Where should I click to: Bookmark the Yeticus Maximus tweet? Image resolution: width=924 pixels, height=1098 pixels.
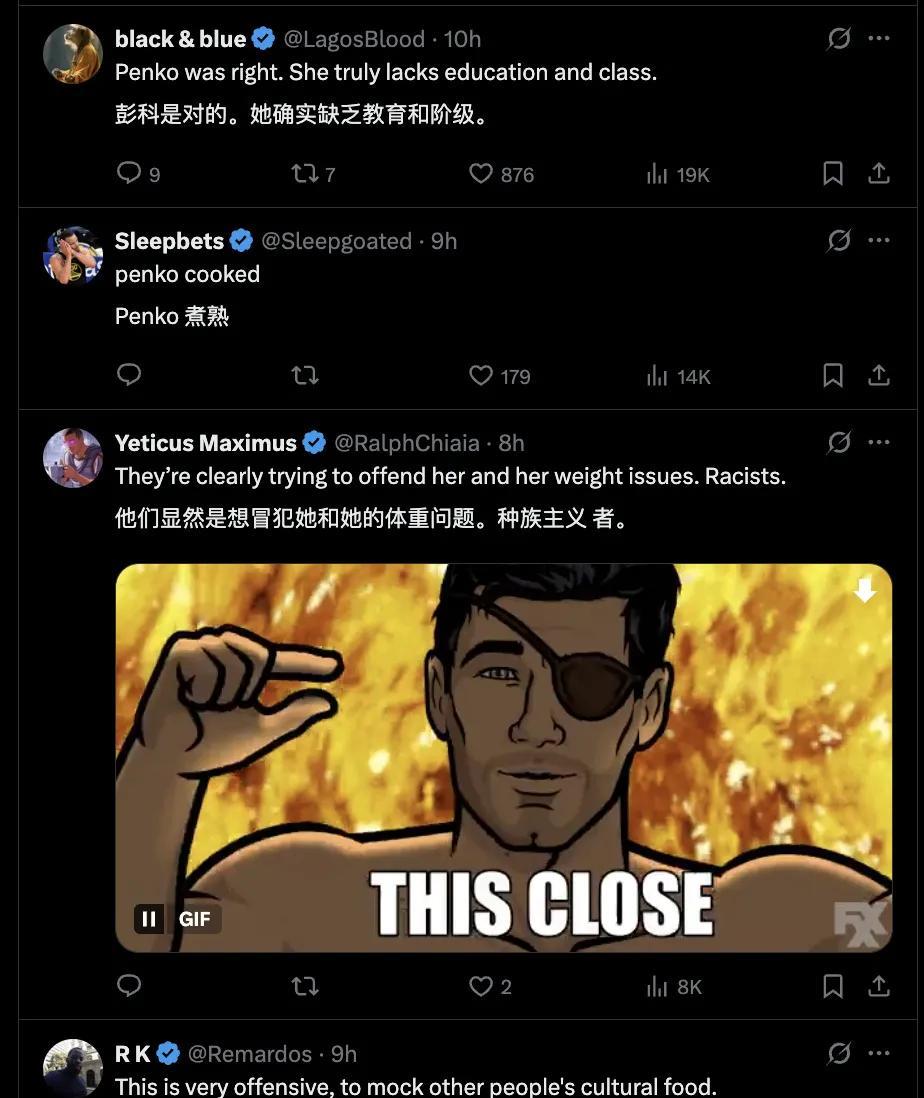(x=832, y=986)
